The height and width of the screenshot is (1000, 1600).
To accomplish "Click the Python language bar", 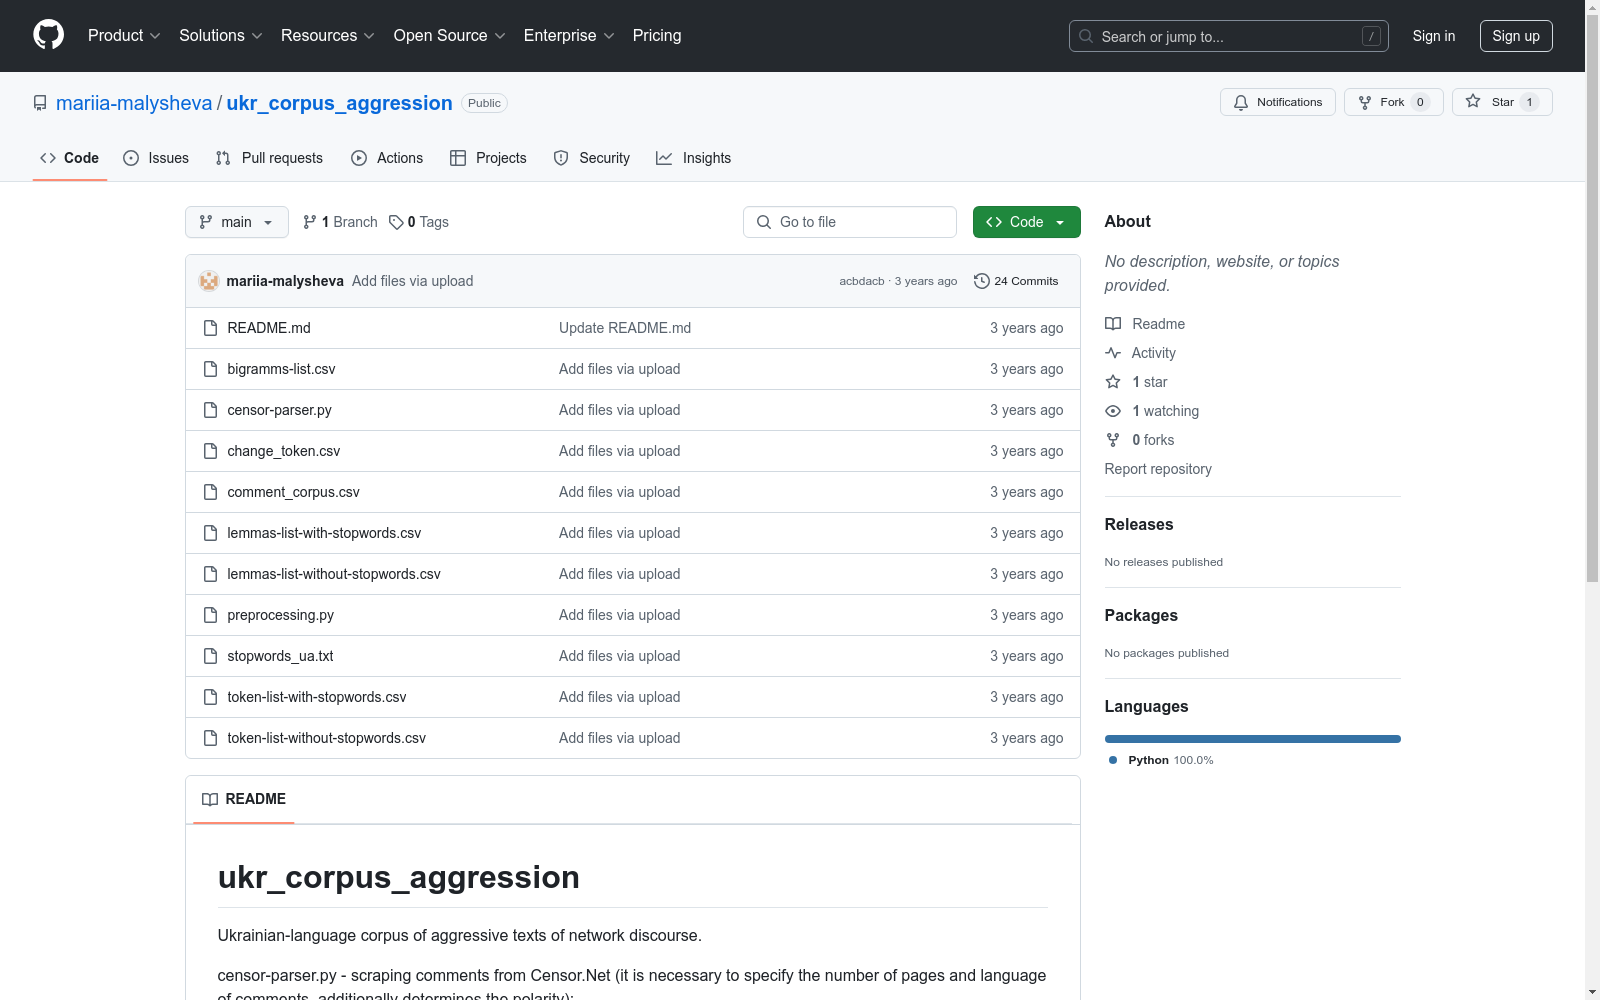I will (x=1253, y=739).
